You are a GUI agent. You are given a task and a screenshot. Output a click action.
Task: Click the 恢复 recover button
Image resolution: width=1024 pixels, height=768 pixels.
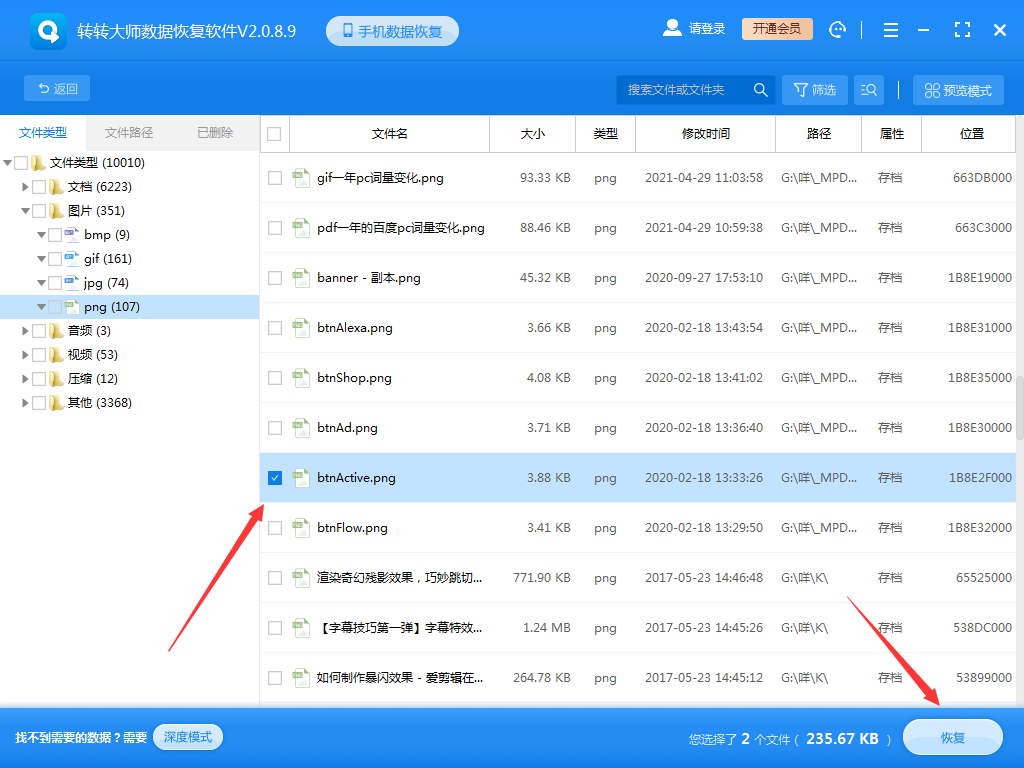click(952, 737)
